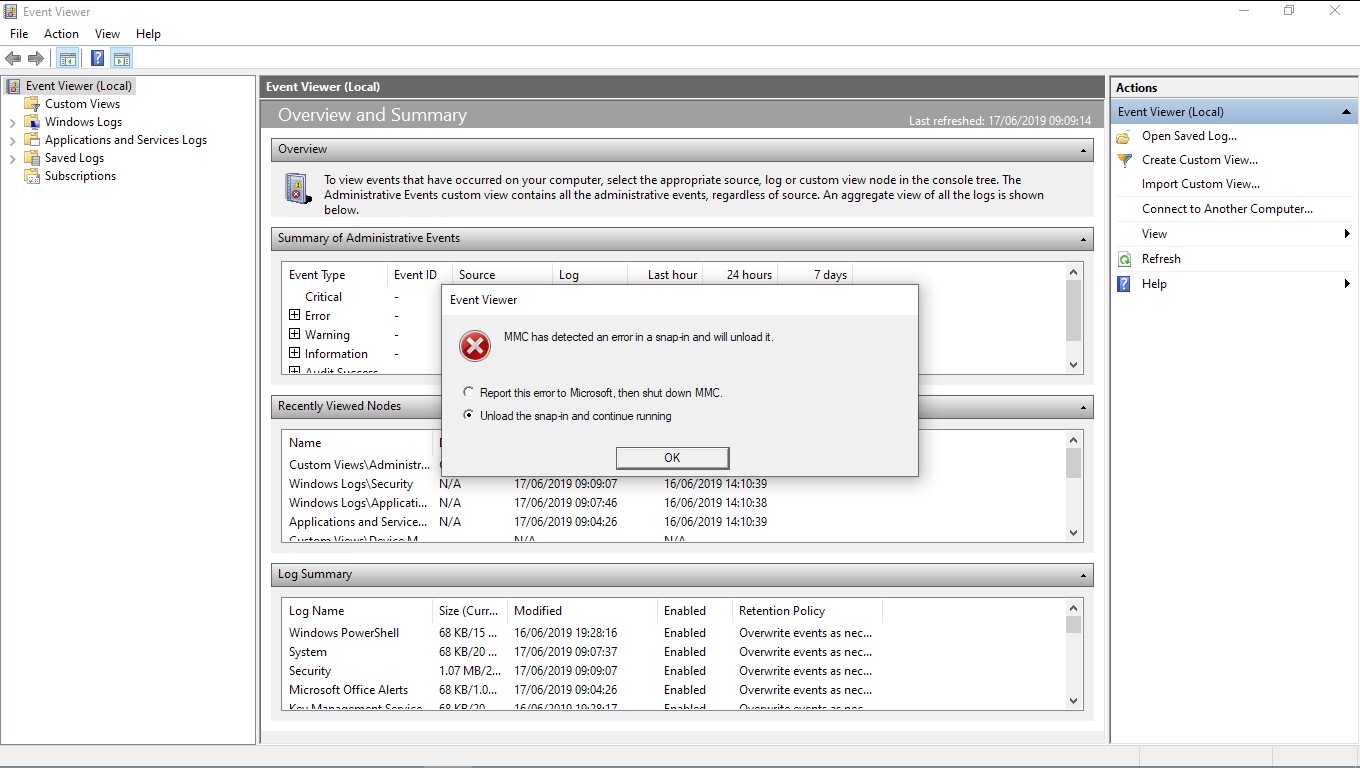Click Open Saved Log folder icon
Image resolution: width=1360 pixels, height=768 pixels.
[1125, 136]
